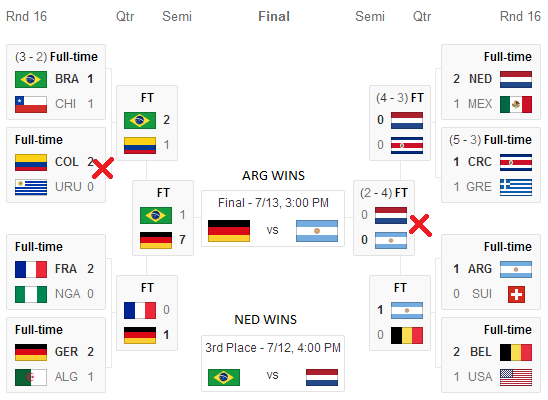Click the Mexico flag next to MEX
Viewport: 548px width, 400px height.
(x=516, y=104)
